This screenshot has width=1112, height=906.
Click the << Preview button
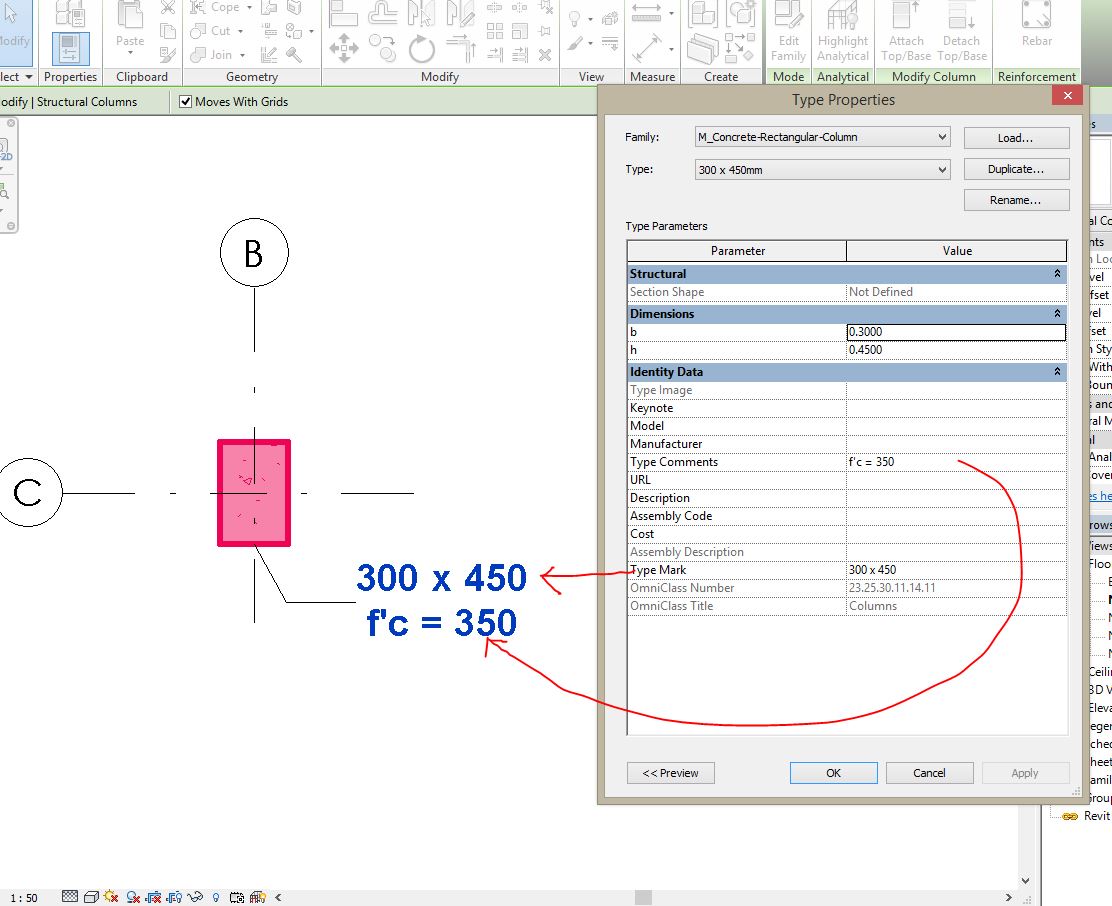(670, 773)
